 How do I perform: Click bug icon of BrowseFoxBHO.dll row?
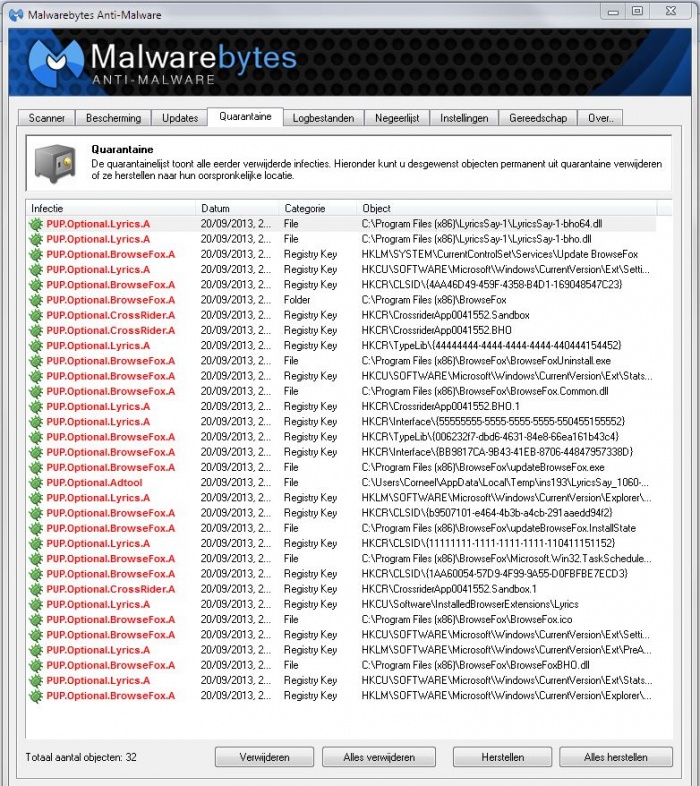(x=36, y=665)
